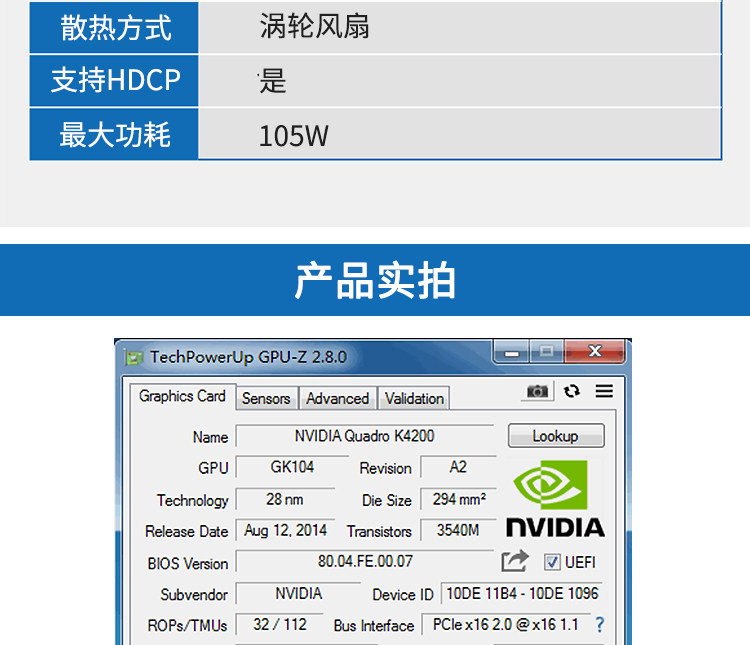Viewport: 750px width, 645px height.
Task: Click the 涡轮风扇 cooling value cell
Action: click(460, 27)
